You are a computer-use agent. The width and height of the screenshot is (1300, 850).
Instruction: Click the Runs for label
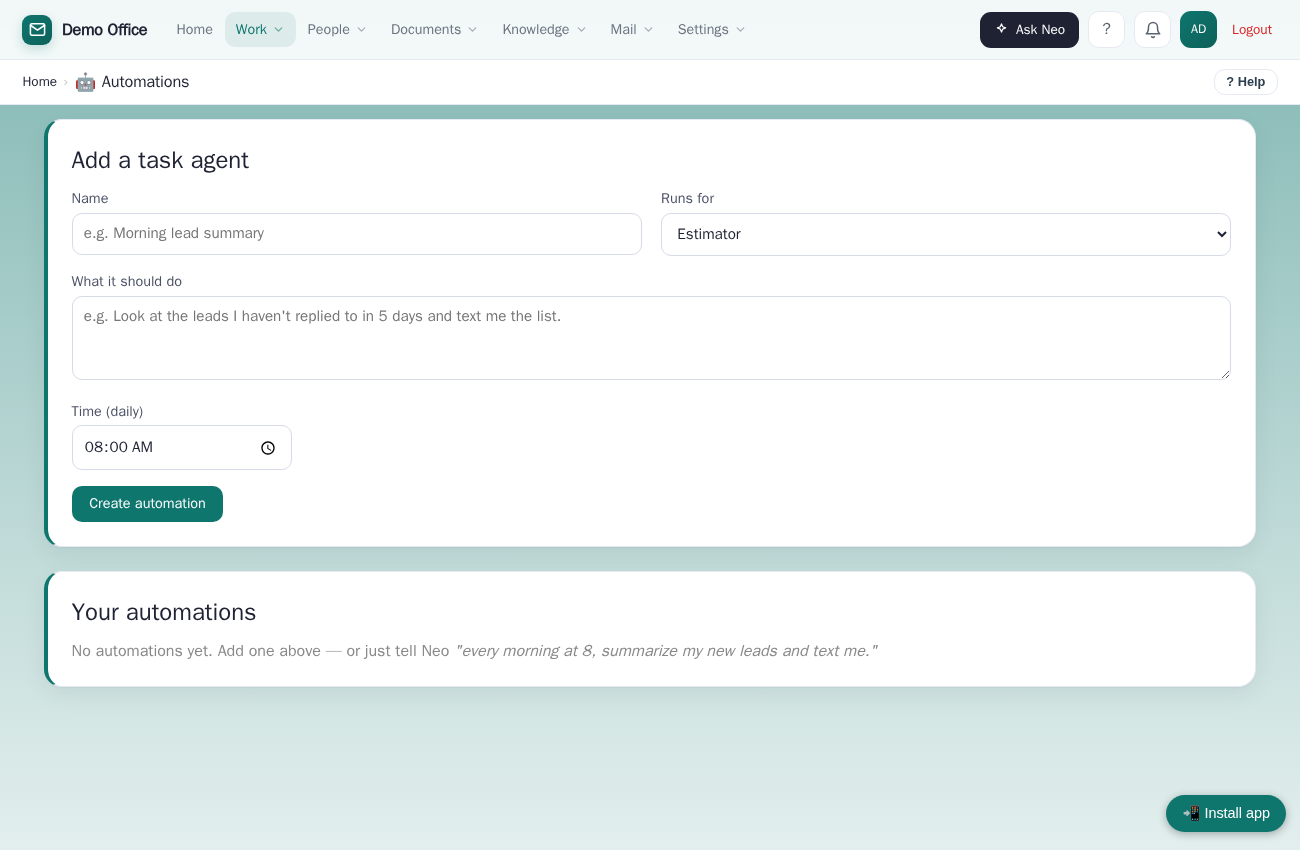[x=687, y=198]
